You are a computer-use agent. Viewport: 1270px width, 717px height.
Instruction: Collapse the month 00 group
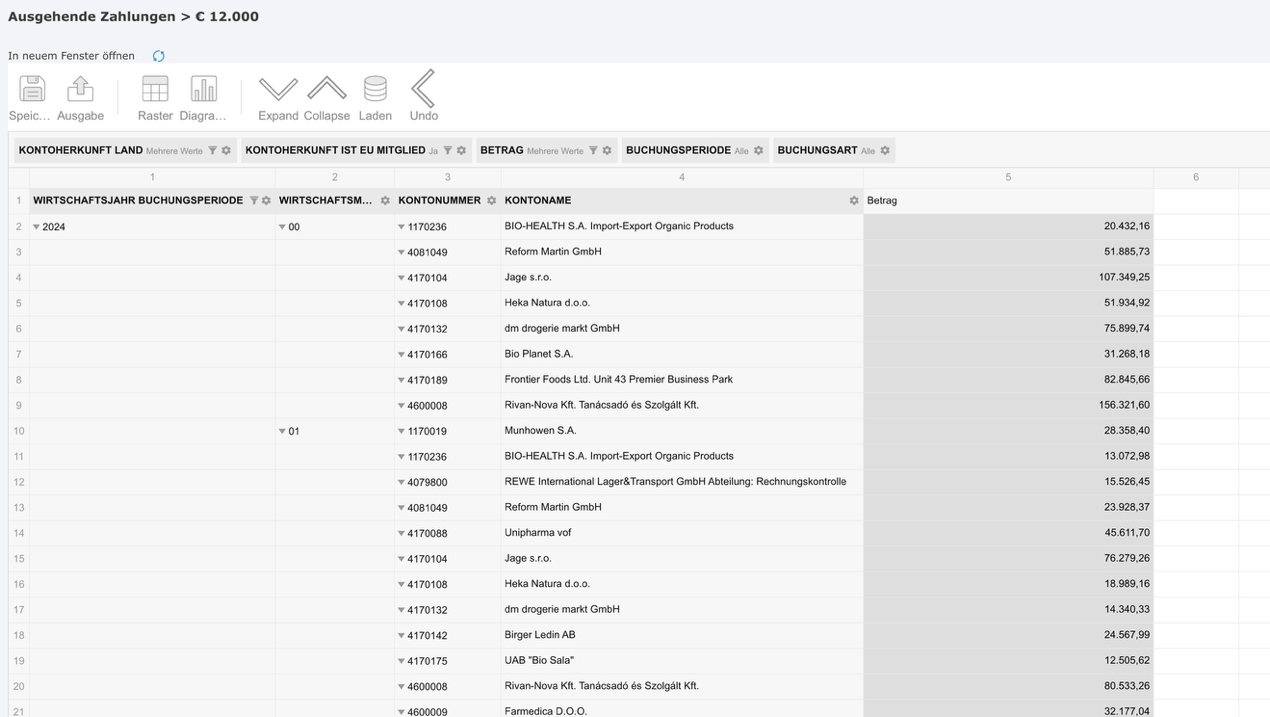tap(283, 227)
